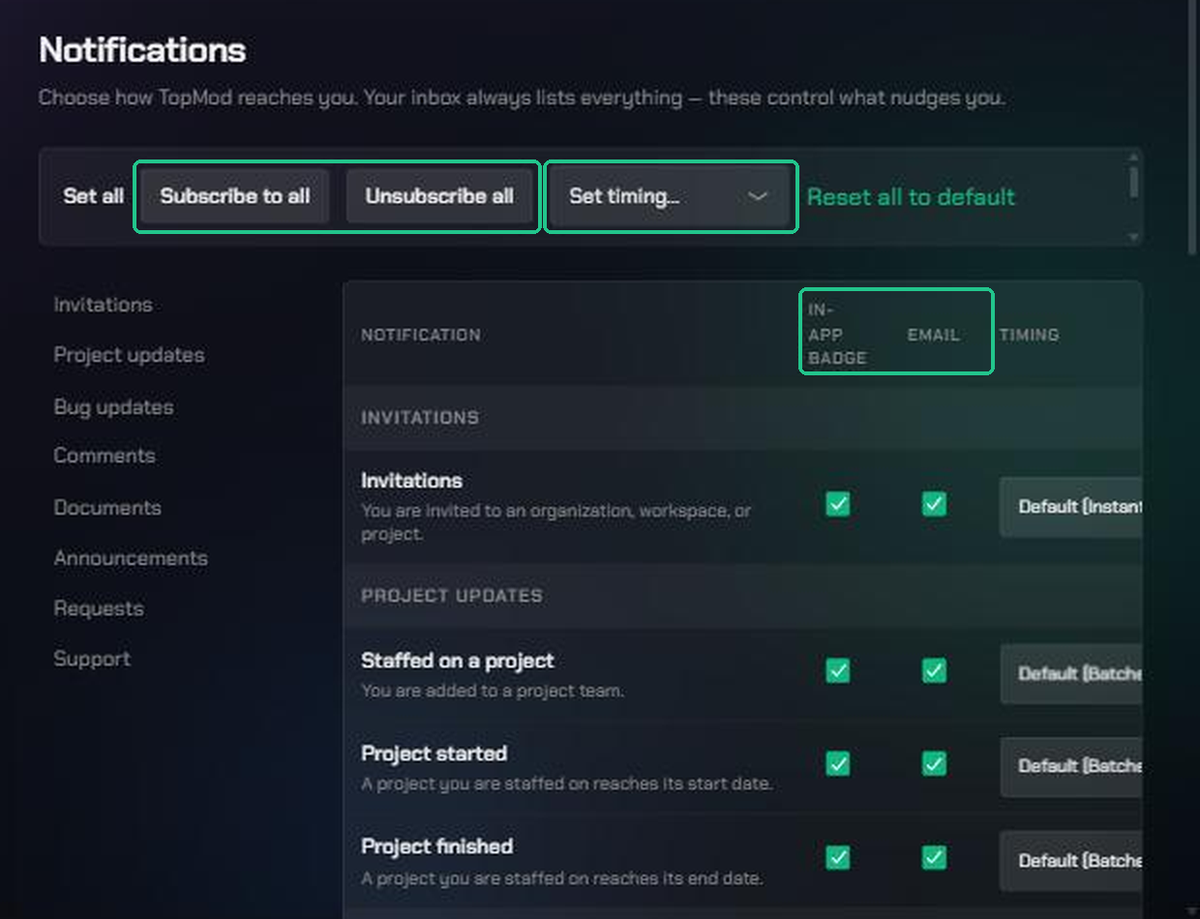Go to Invitations section in sidebar
This screenshot has width=1200, height=919.
103,305
